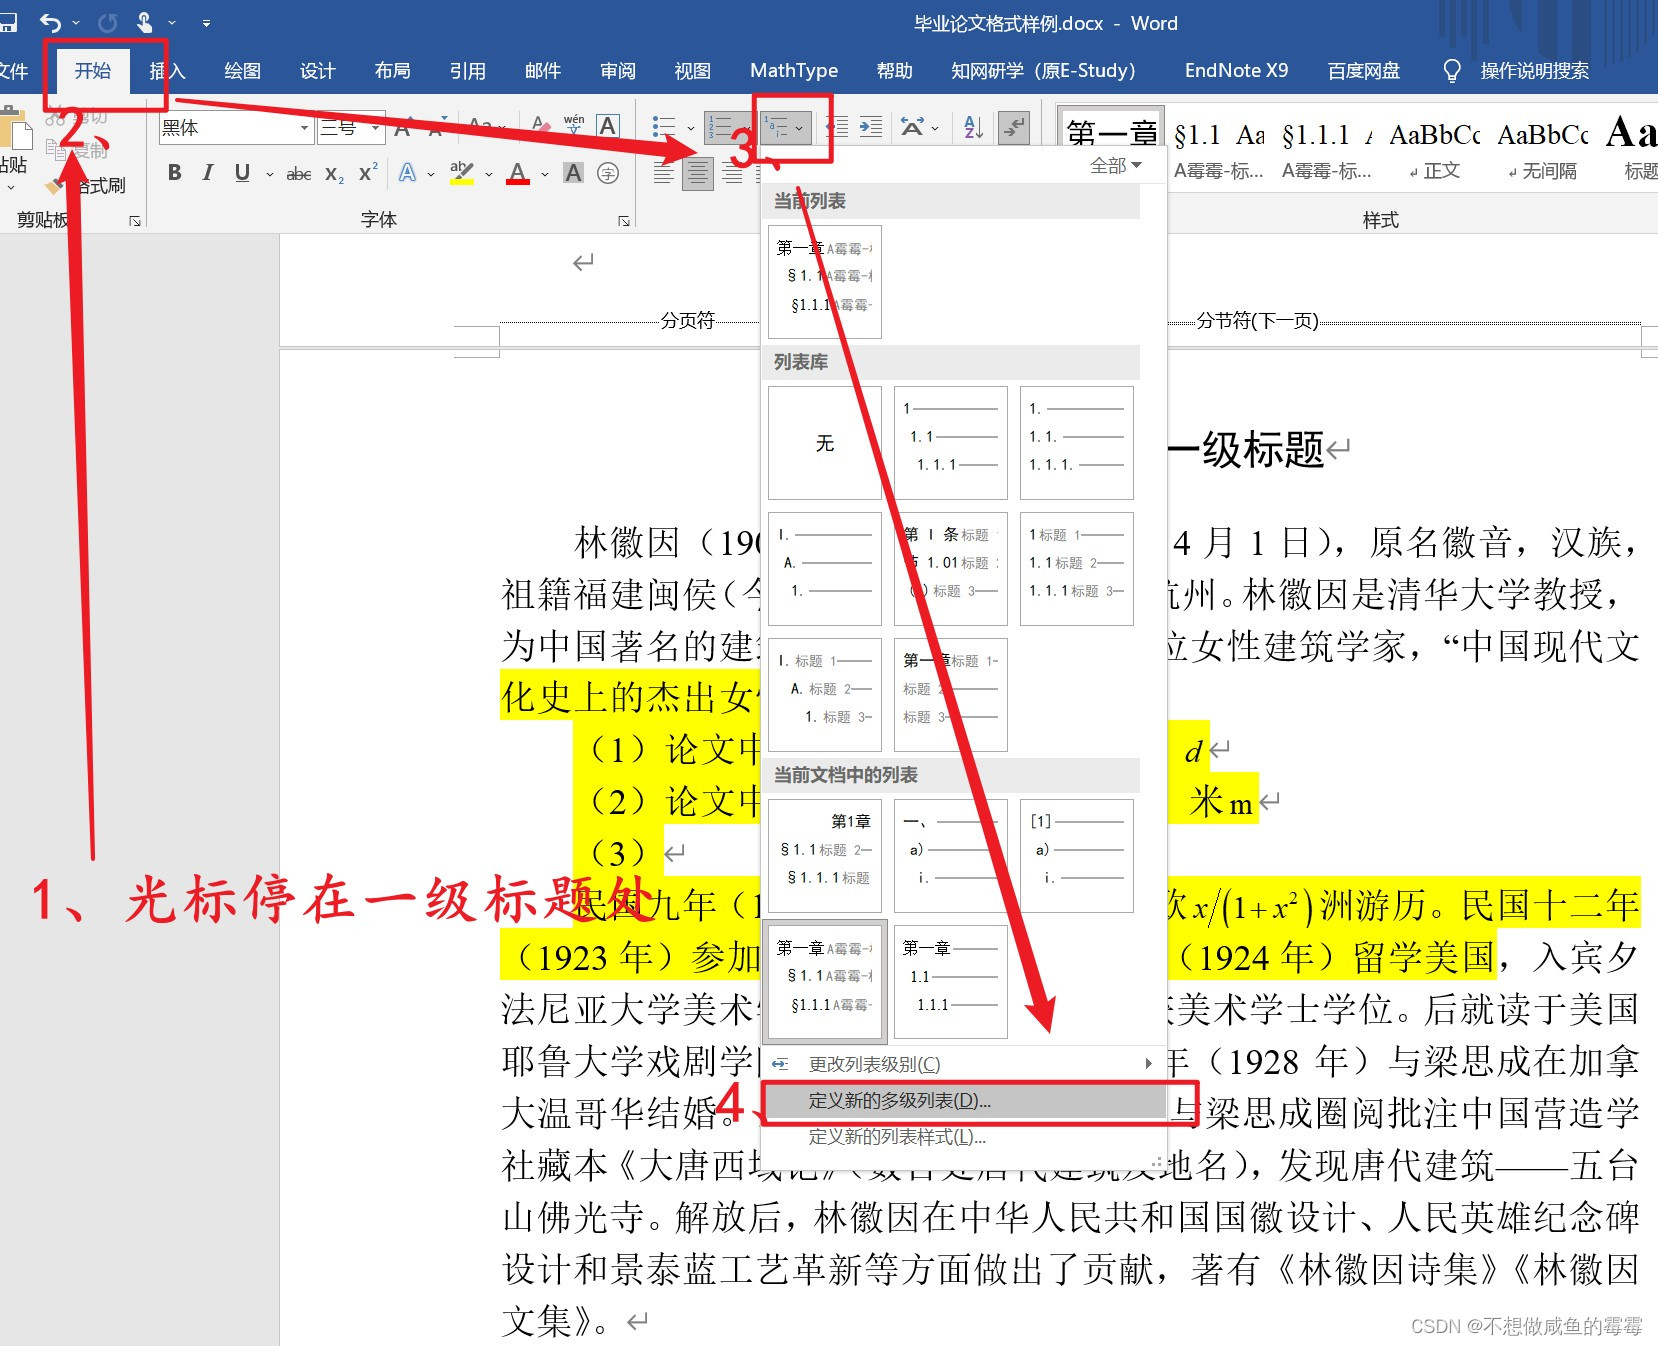This screenshot has height=1346, width=1658.
Task: Open the 全部 filter dropdown
Action: click(1116, 165)
